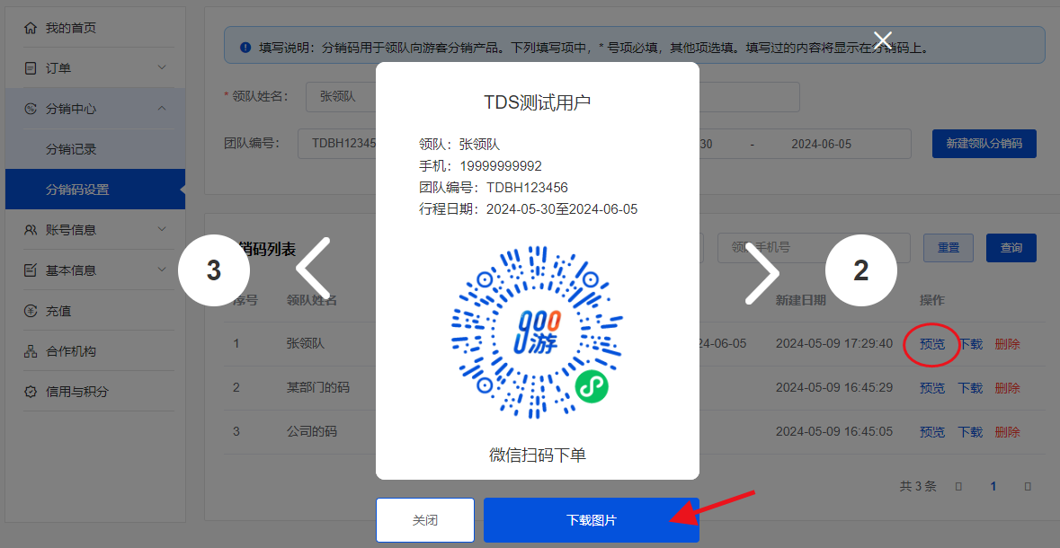Click the 查询 button
Image resolution: width=1060 pixels, height=548 pixels.
pos(1011,247)
